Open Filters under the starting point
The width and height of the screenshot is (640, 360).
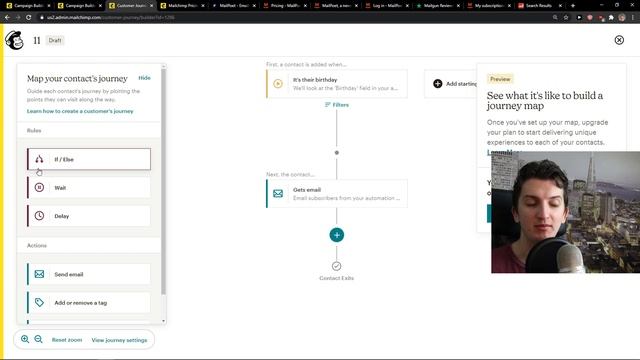pyautogui.click(x=337, y=105)
